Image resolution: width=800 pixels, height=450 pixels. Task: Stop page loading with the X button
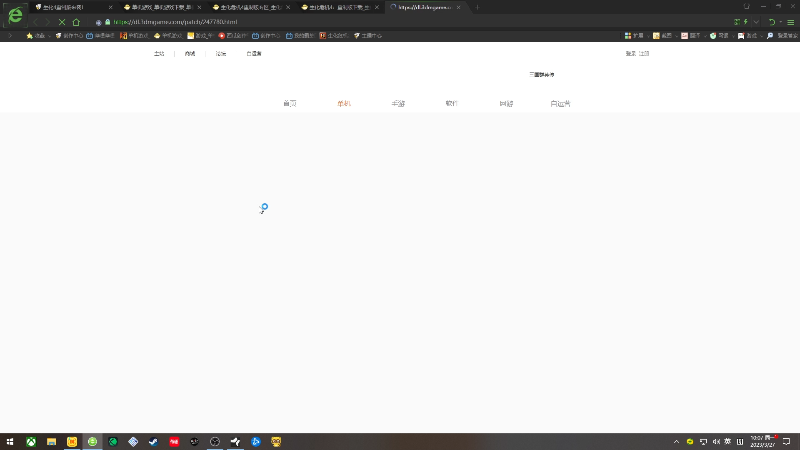pos(62,22)
